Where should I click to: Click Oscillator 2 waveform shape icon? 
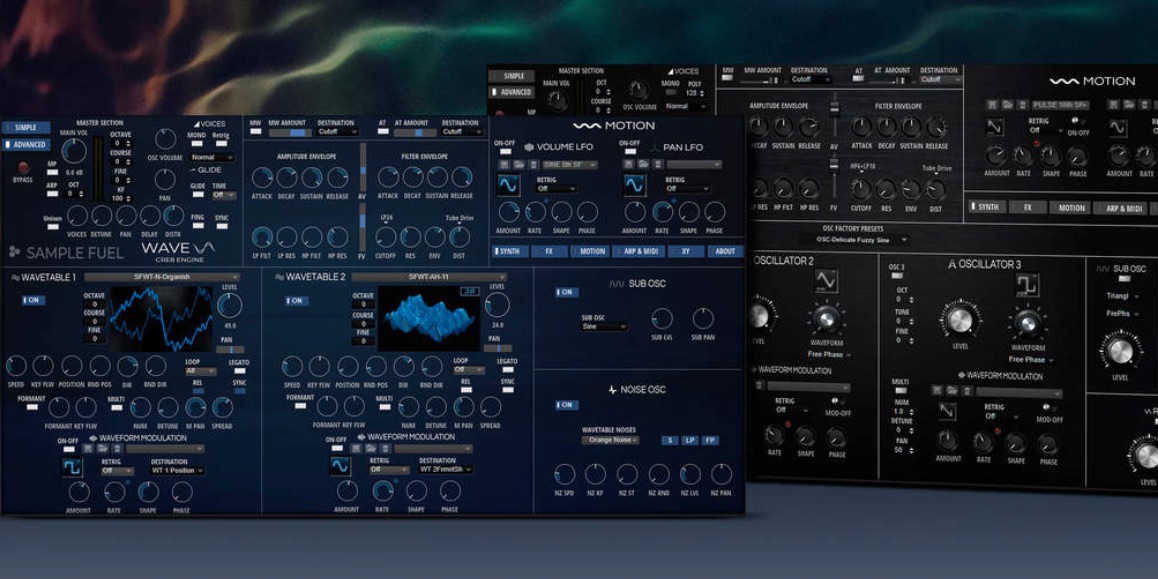[826, 281]
